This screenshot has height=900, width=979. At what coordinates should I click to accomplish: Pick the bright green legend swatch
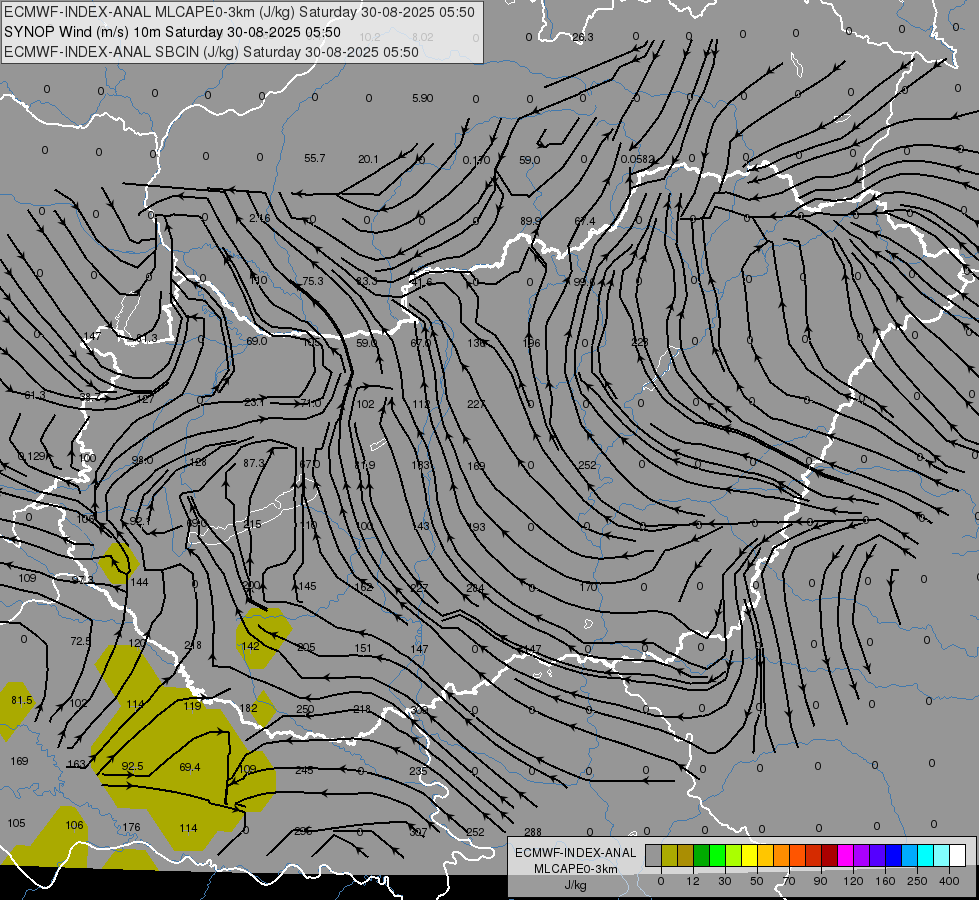pos(717,855)
